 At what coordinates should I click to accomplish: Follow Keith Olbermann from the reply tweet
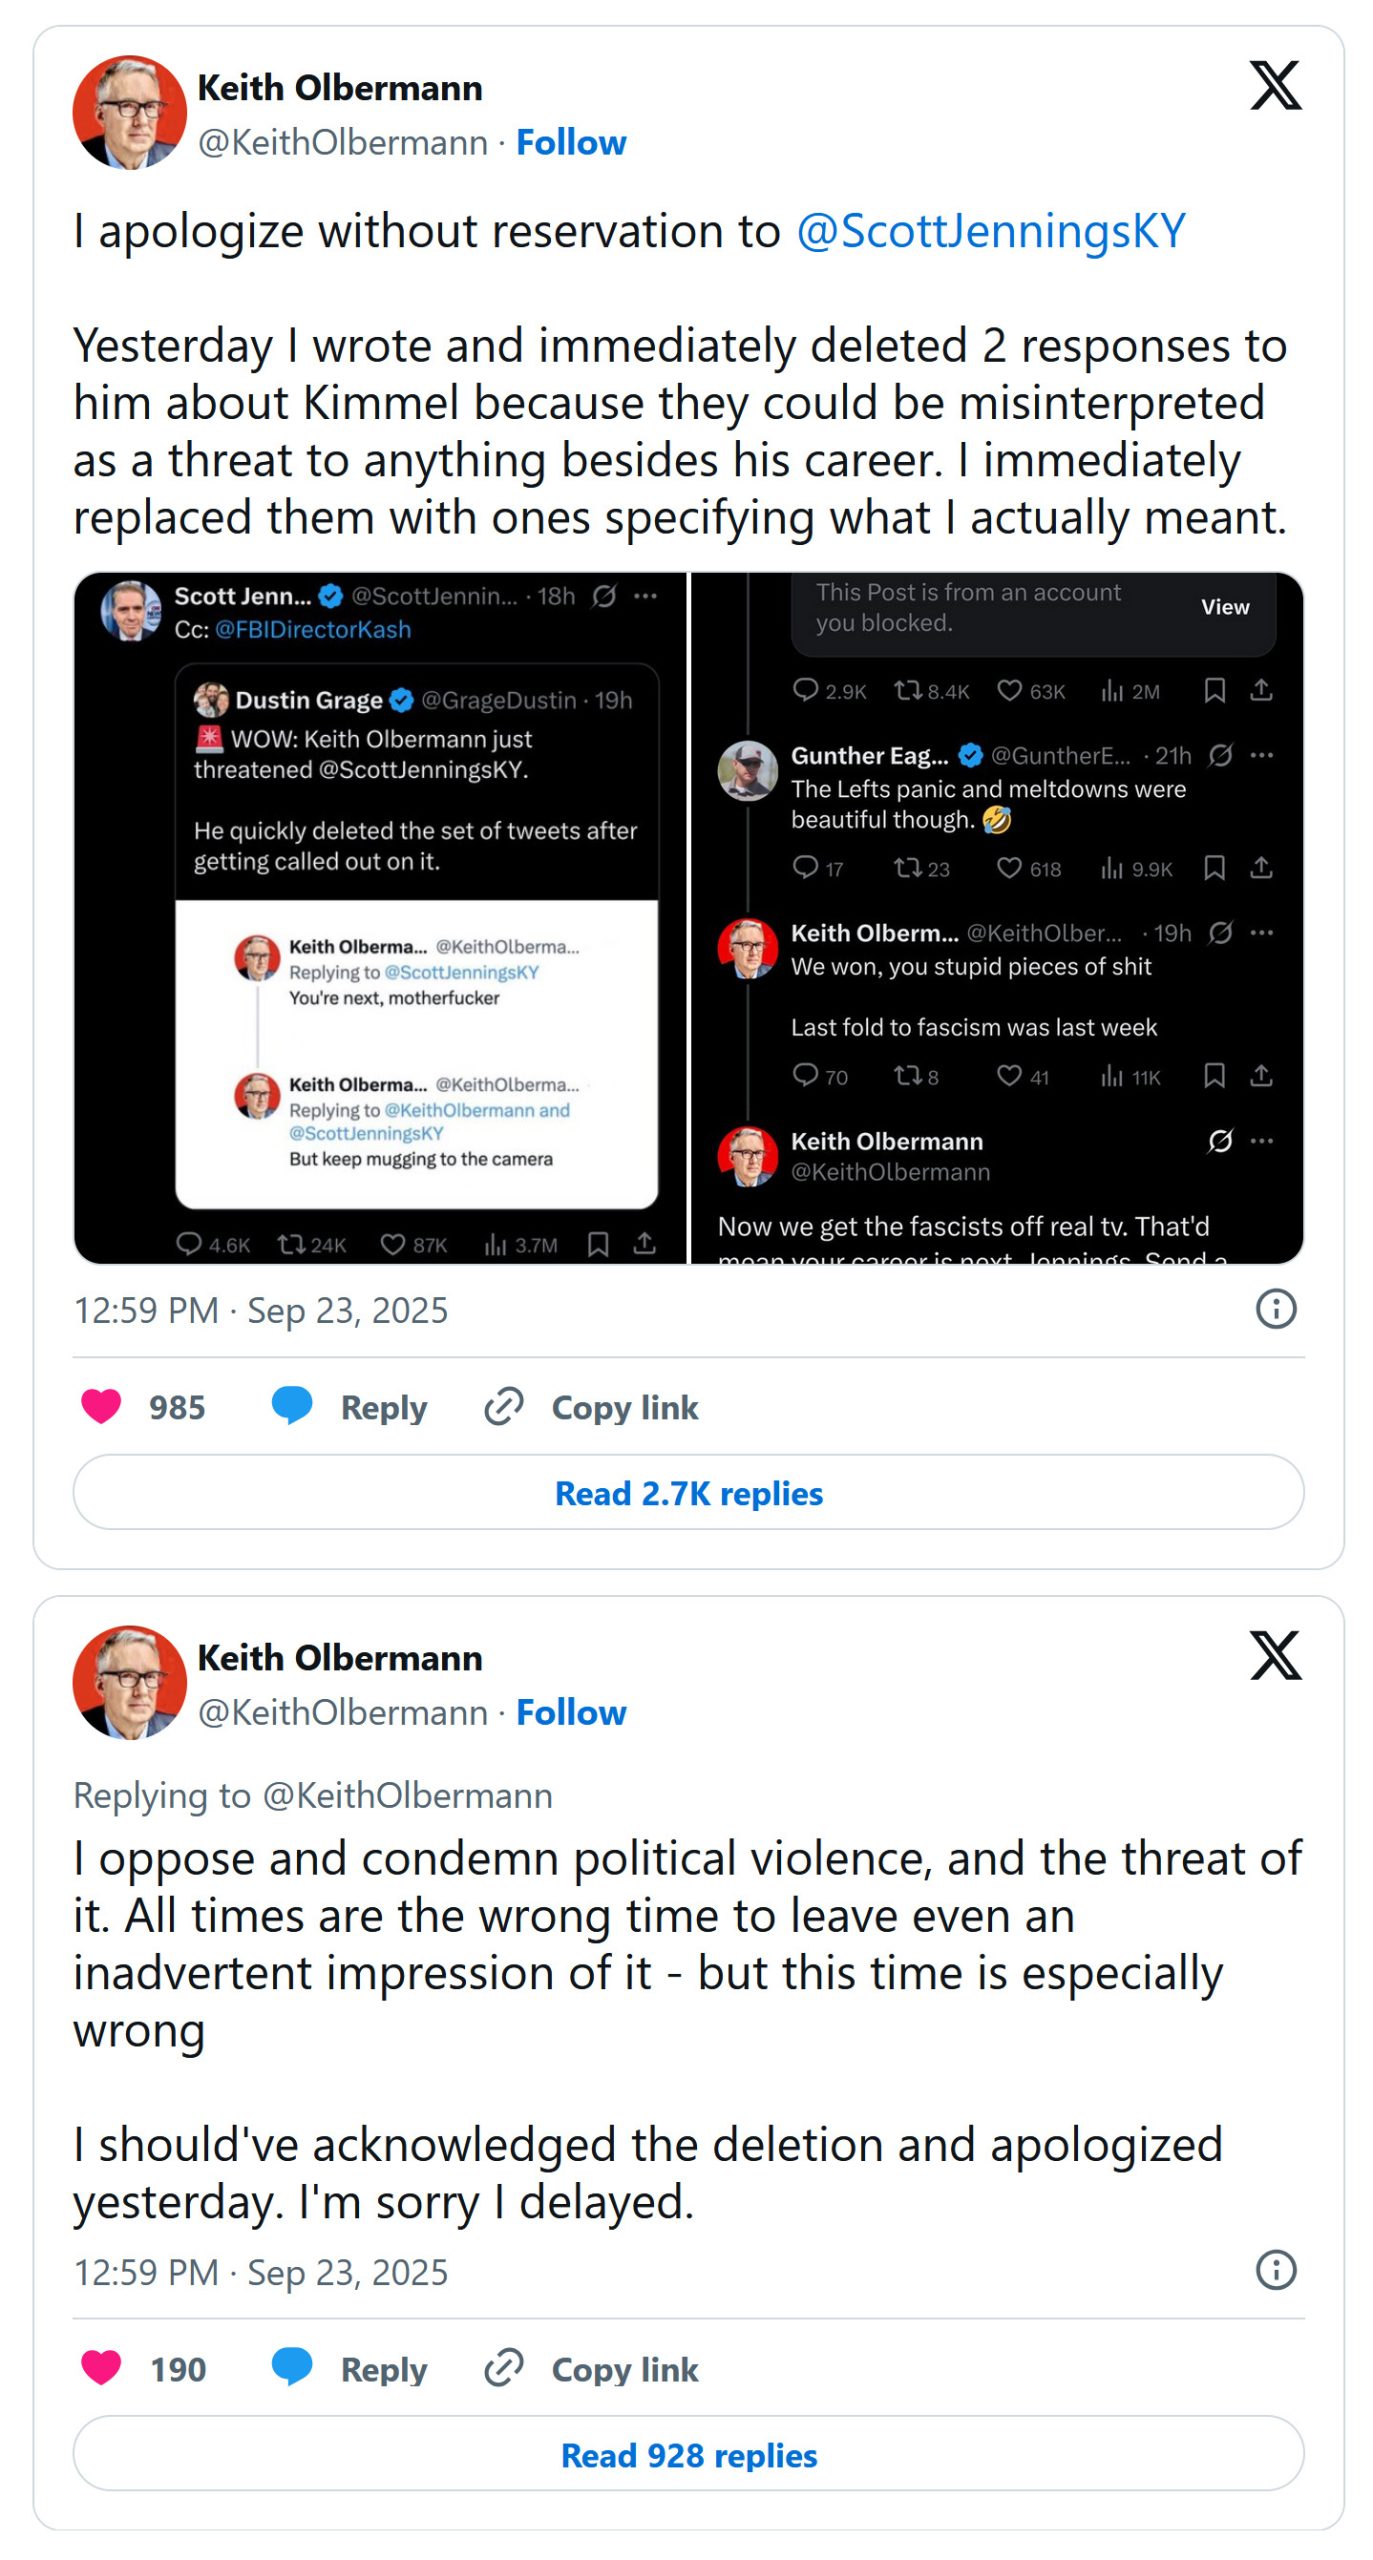(x=570, y=1712)
